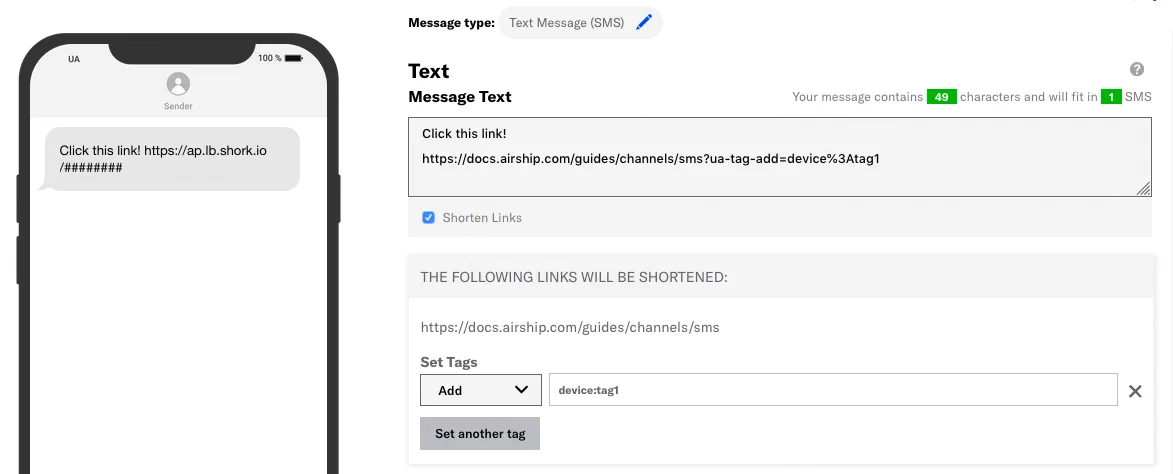Click the UA carrier label in phone preview
The height and width of the screenshot is (474, 1173).
[74, 59]
